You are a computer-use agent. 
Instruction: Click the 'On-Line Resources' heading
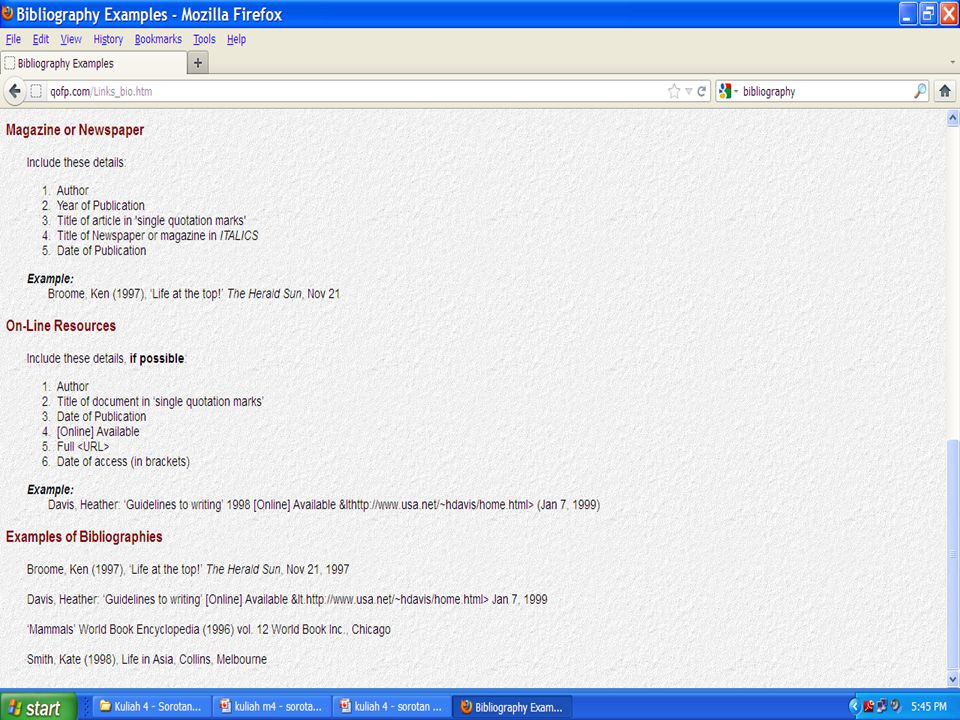61,326
